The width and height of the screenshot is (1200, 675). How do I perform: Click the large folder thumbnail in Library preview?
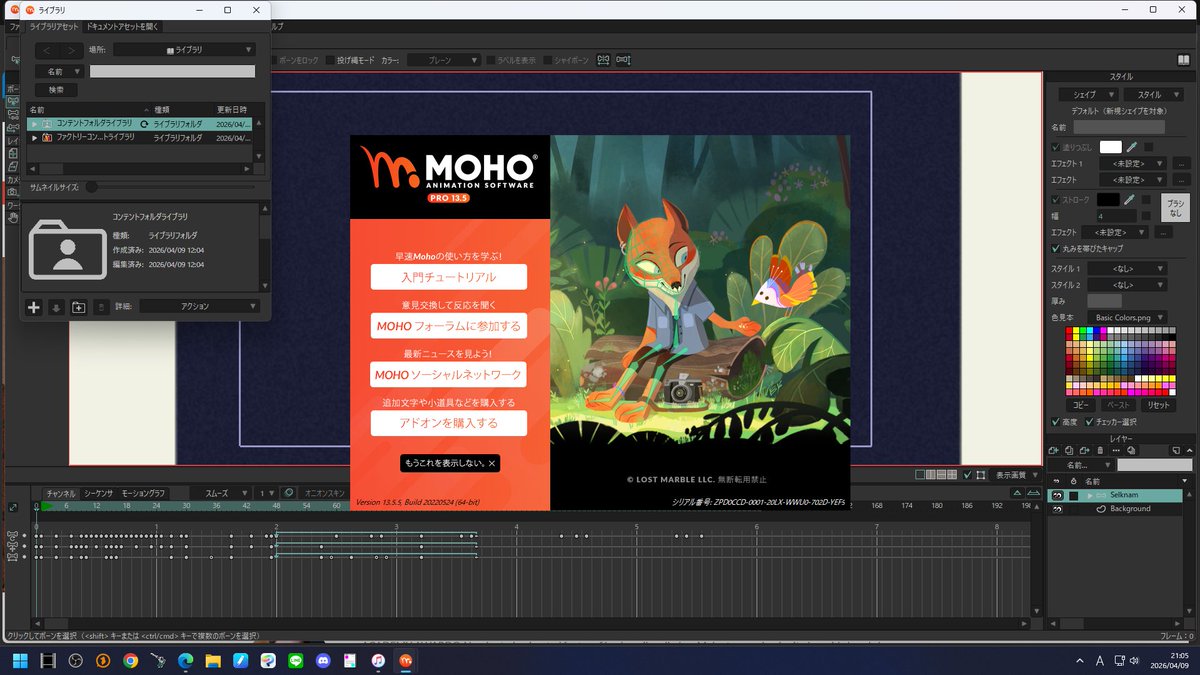click(68, 249)
